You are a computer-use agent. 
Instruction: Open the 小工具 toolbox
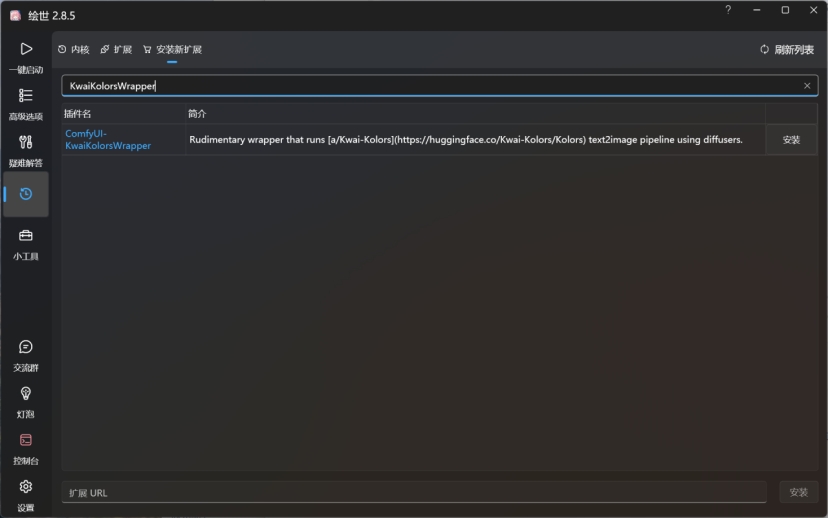click(x=26, y=244)
